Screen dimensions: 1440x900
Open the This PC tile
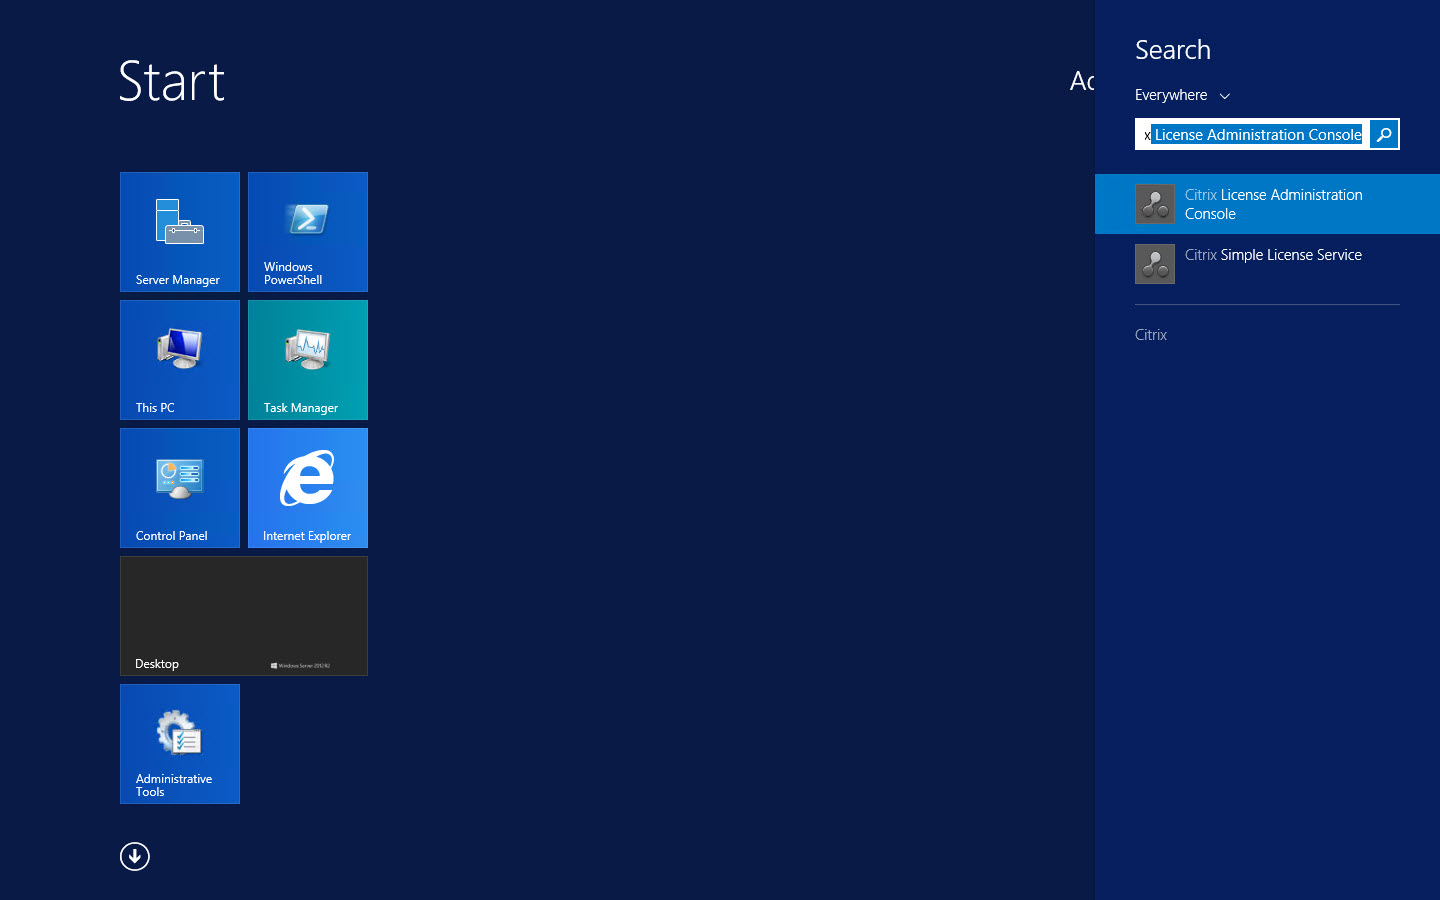point(180,360)
